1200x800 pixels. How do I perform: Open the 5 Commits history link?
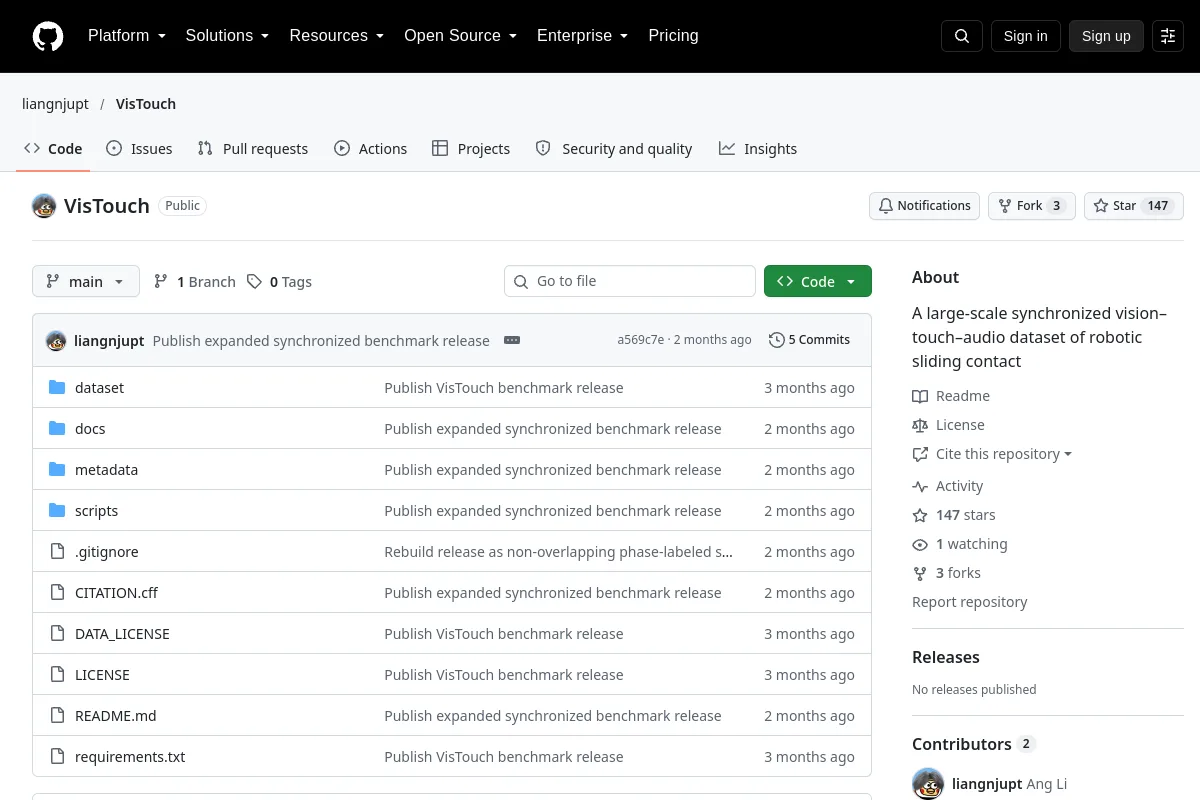[x=810, y=340]
